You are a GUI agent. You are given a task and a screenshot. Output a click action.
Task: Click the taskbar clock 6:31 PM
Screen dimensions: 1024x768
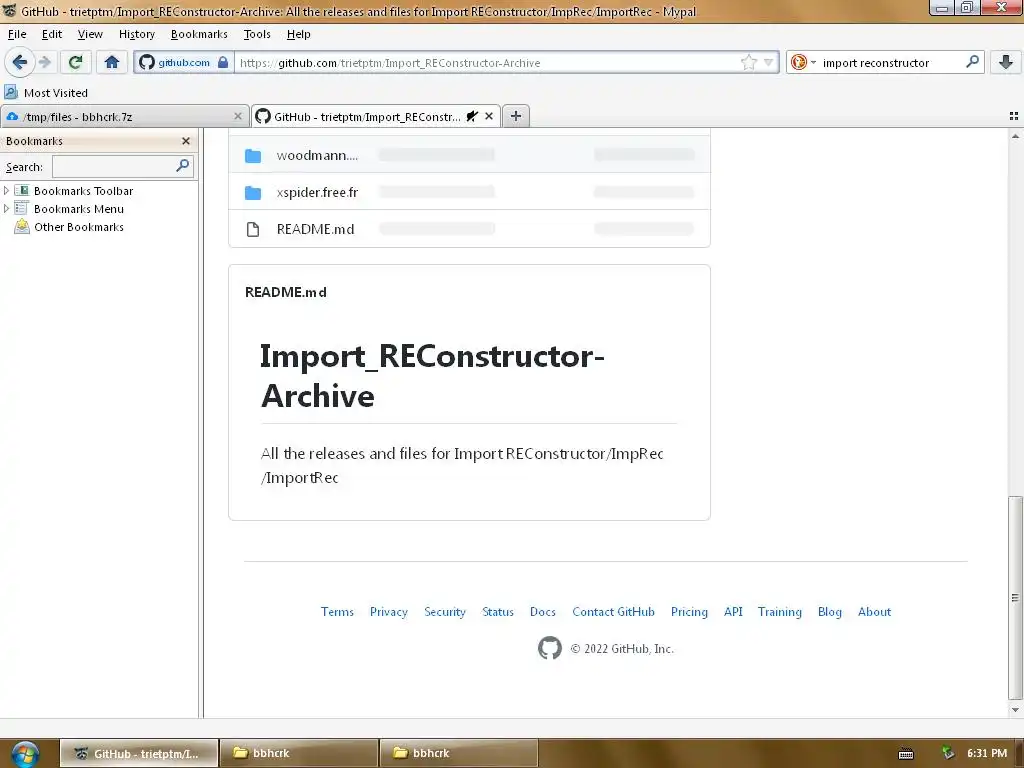point(987,753)
